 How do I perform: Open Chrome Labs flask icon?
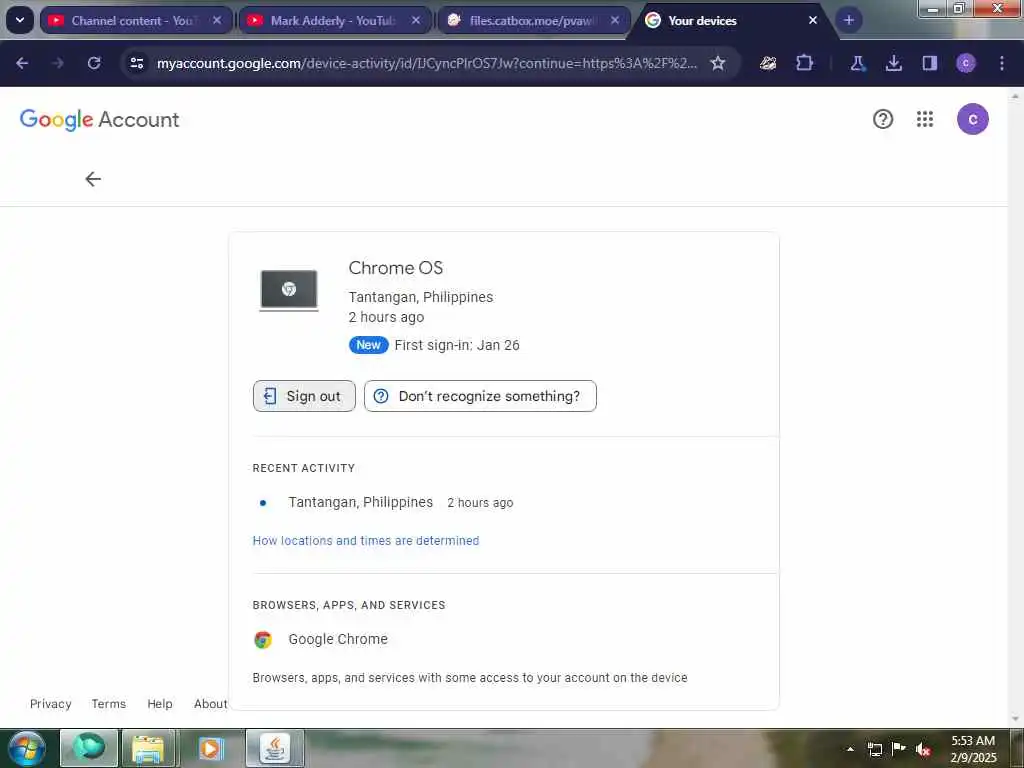click(857, 63)
